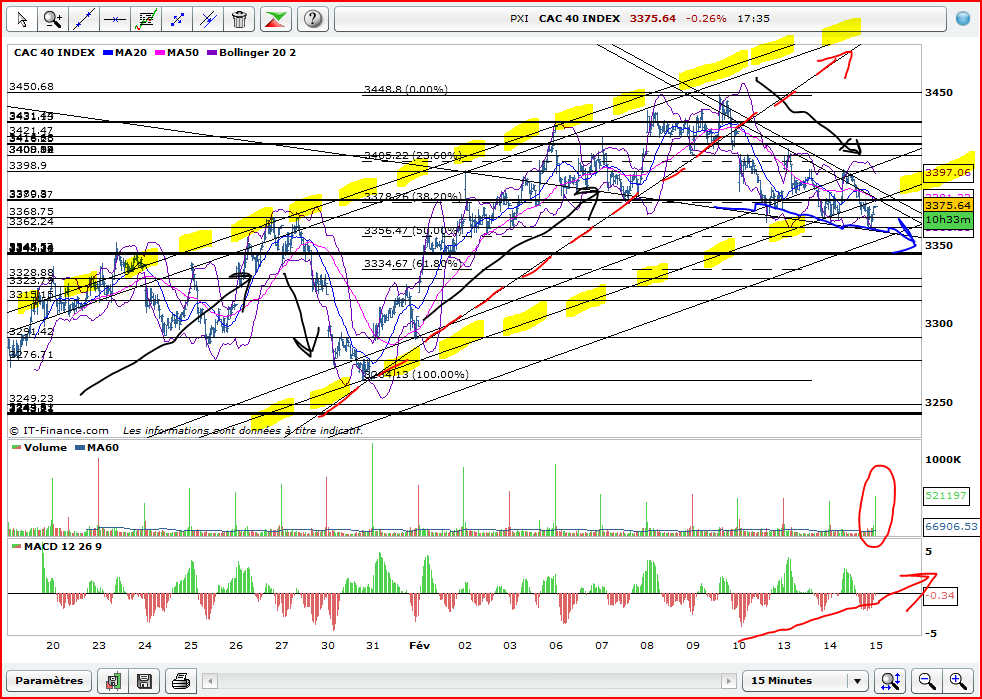
Task: Activate the magnifier zoom tool
Action: point(53,18)
